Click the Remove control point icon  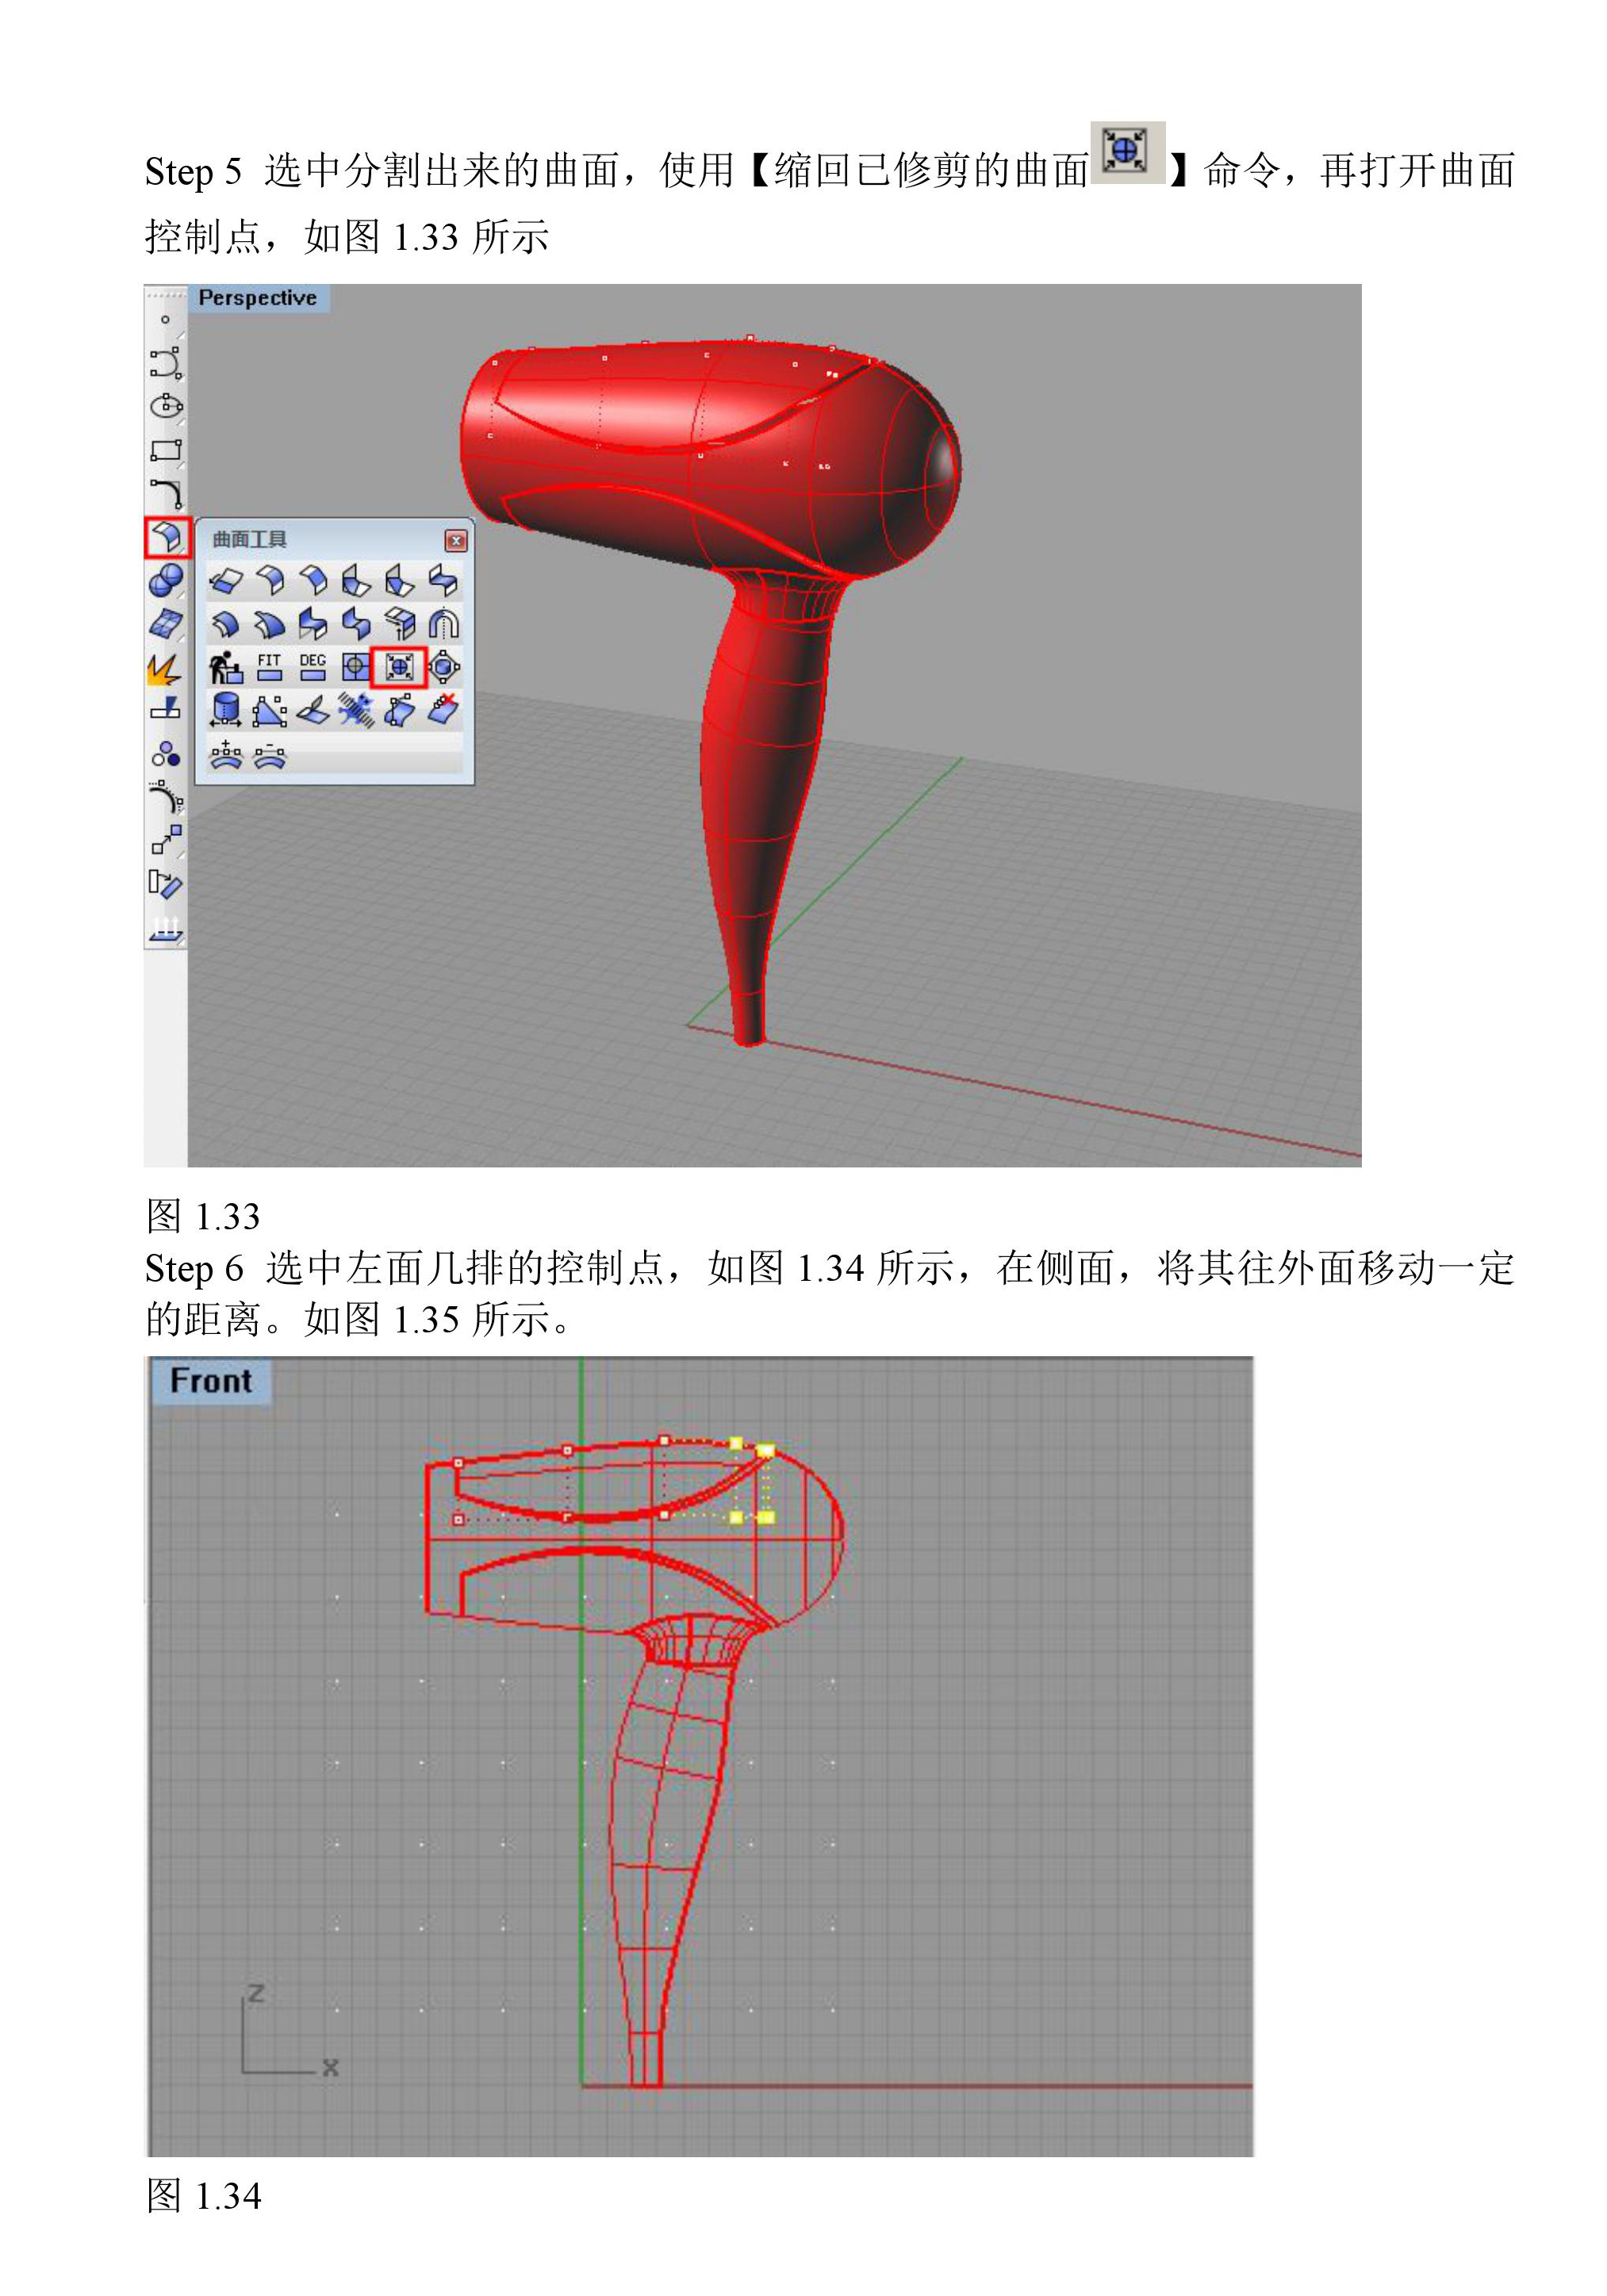[x=269, y=755]
